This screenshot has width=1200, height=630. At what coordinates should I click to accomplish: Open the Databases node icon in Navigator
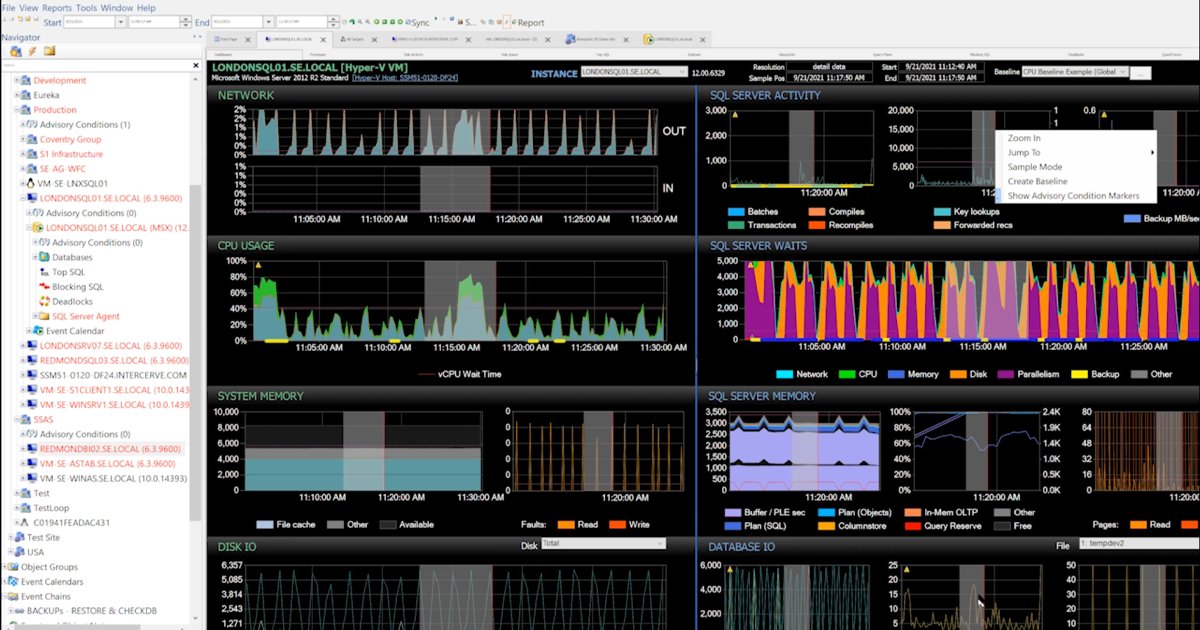pos(44,257)
